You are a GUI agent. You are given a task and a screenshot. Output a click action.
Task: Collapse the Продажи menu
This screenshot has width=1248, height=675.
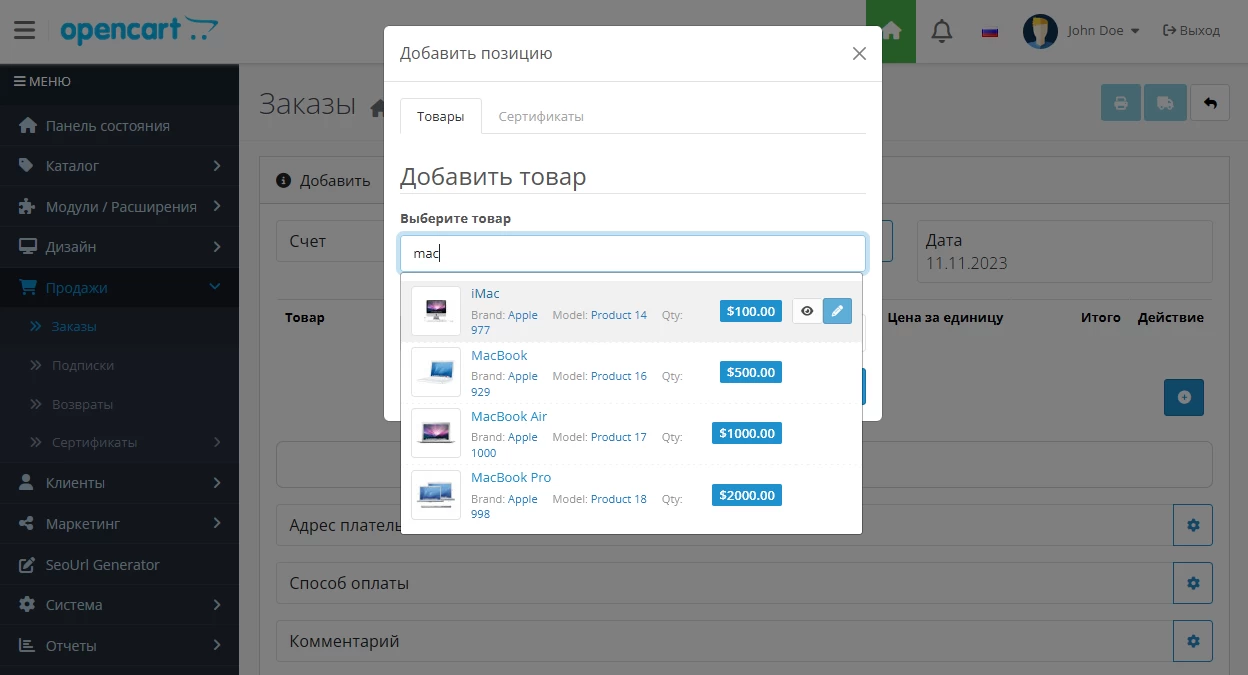pos(119,288)
